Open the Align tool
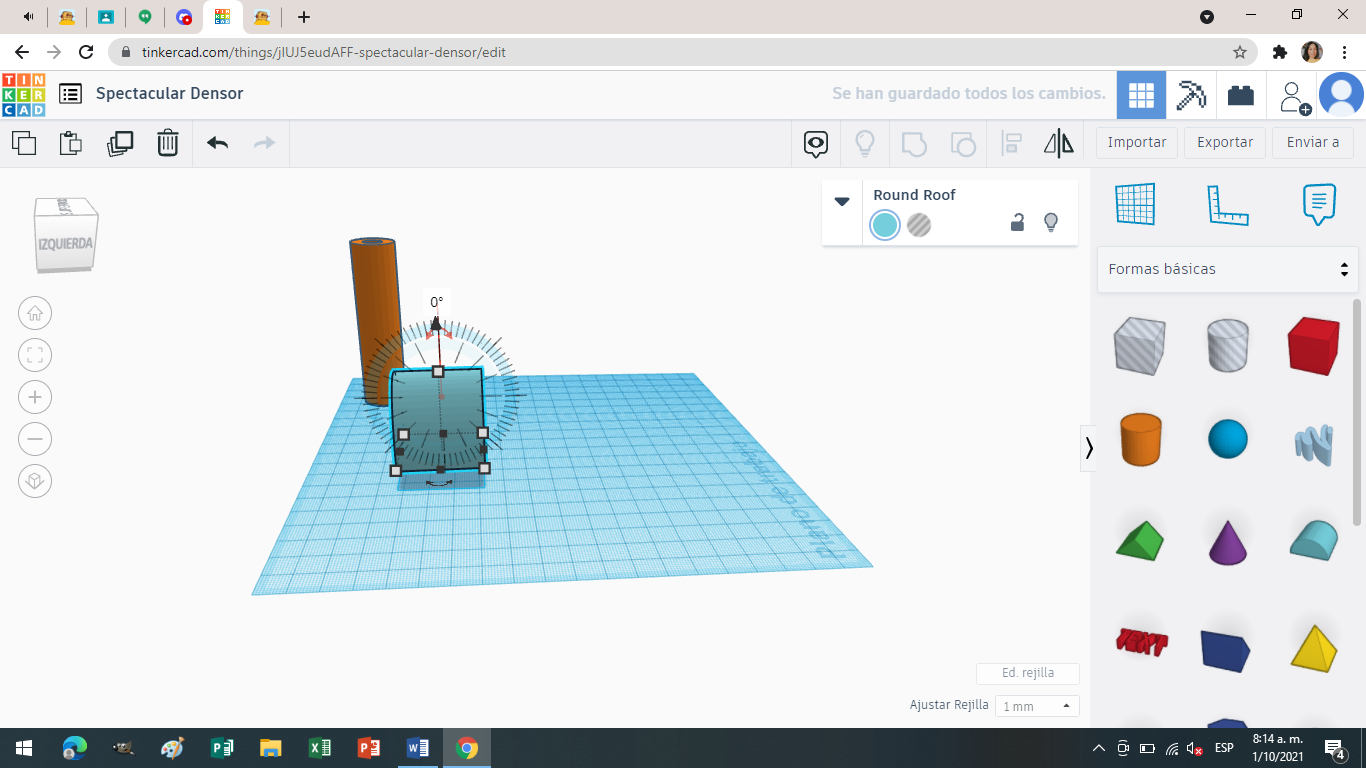1366x768 pixels. (x=1012, y=144)
